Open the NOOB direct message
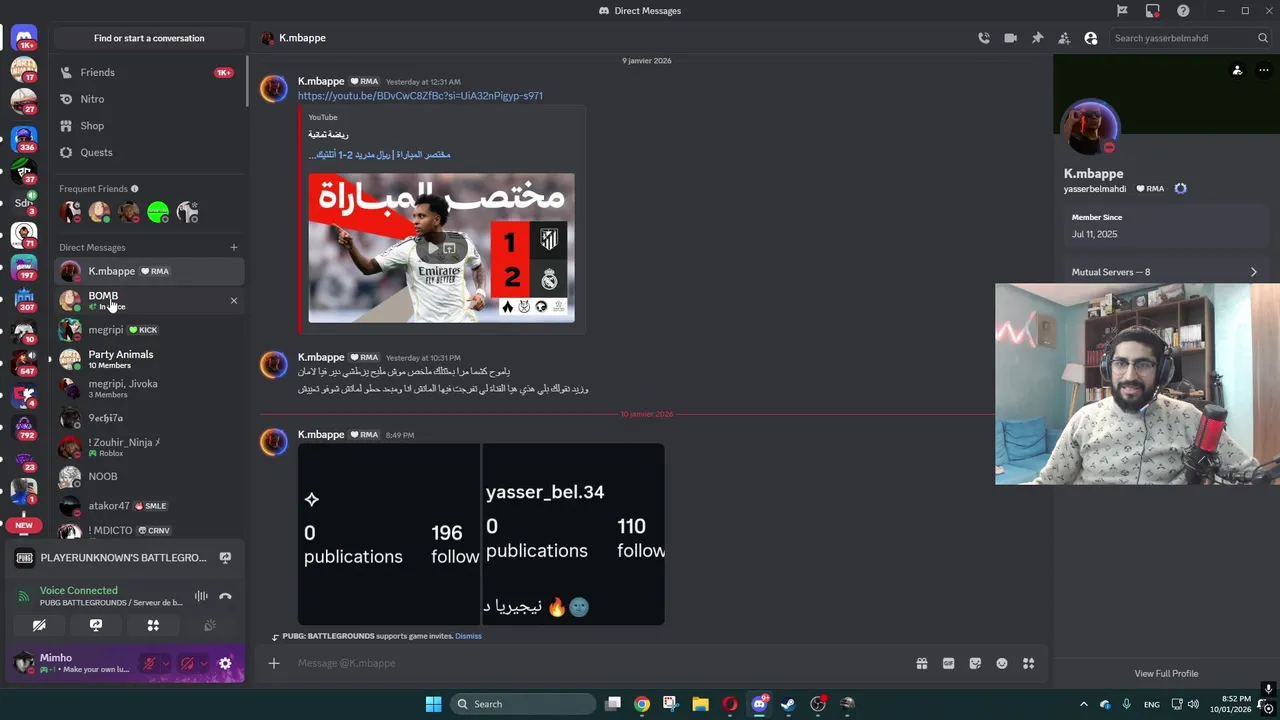 click(149, 477)
